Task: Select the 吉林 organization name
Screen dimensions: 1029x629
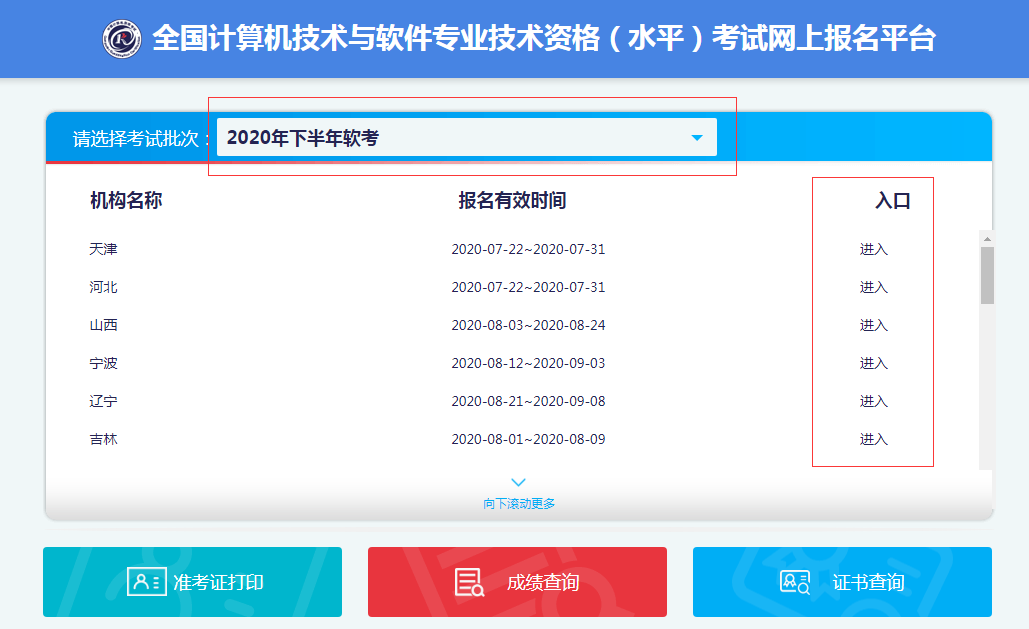Action: click(x=104, y=440)
